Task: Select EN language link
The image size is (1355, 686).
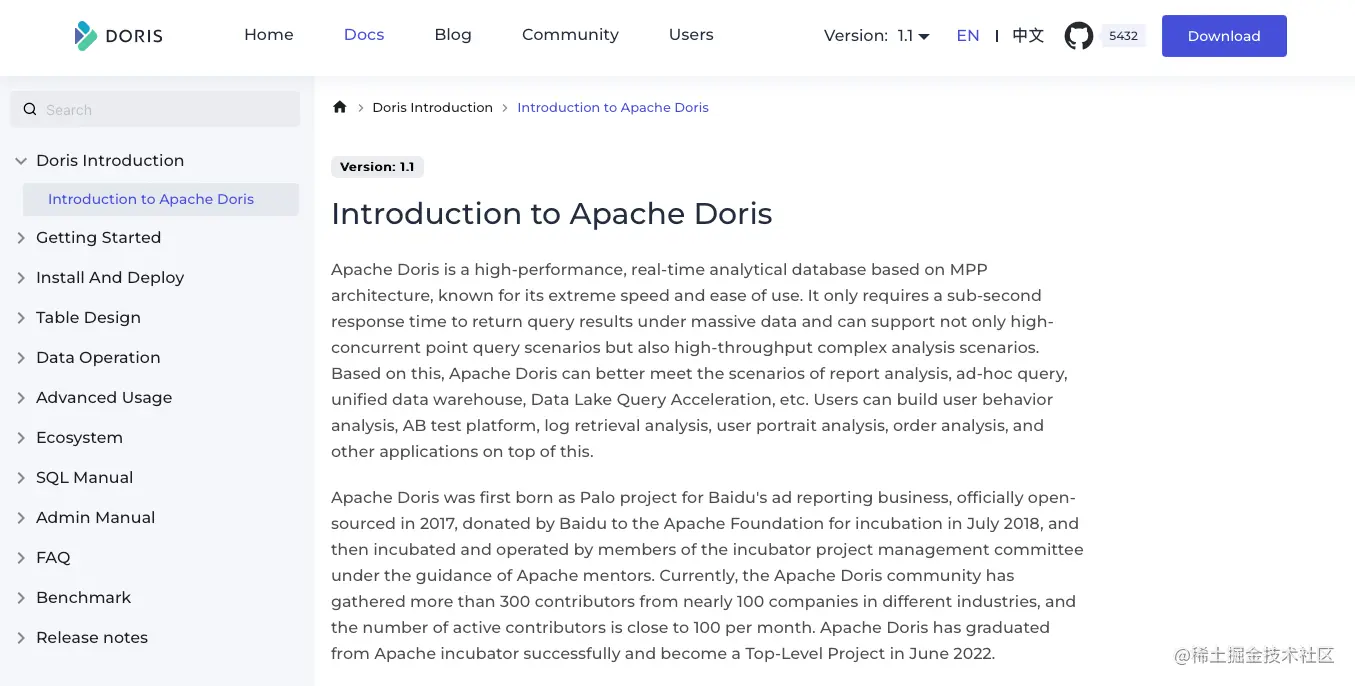Action: tap(967, 36)
